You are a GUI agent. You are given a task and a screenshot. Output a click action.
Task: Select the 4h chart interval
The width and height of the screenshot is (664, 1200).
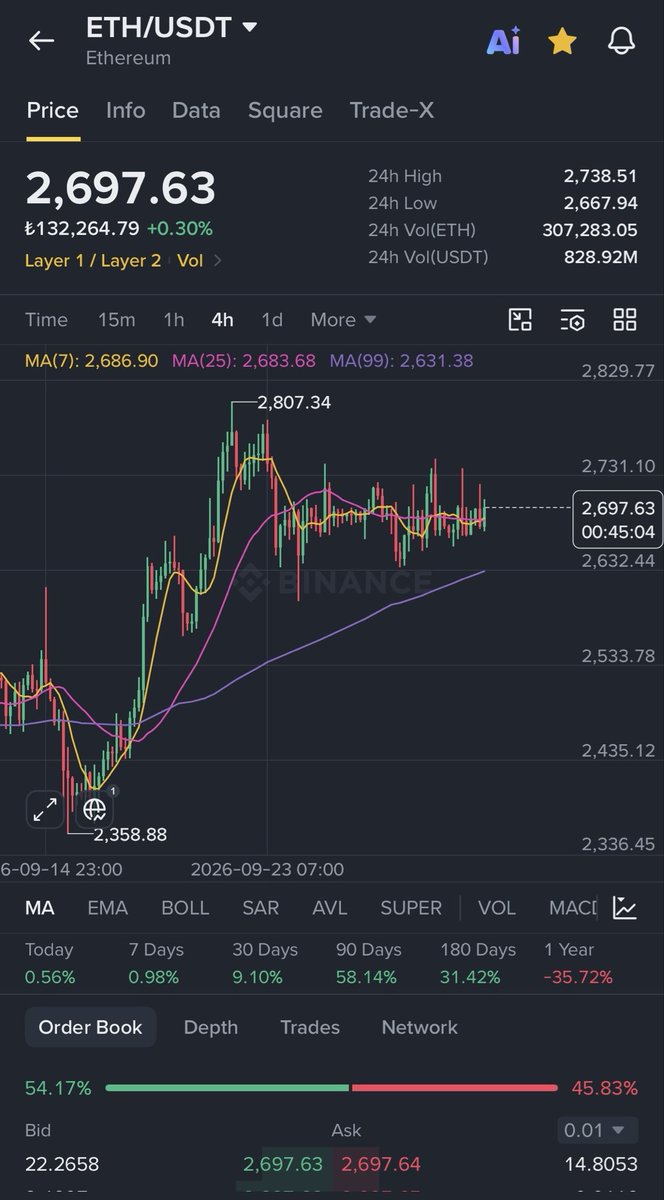pyautogui.click(x=222, y=320)
